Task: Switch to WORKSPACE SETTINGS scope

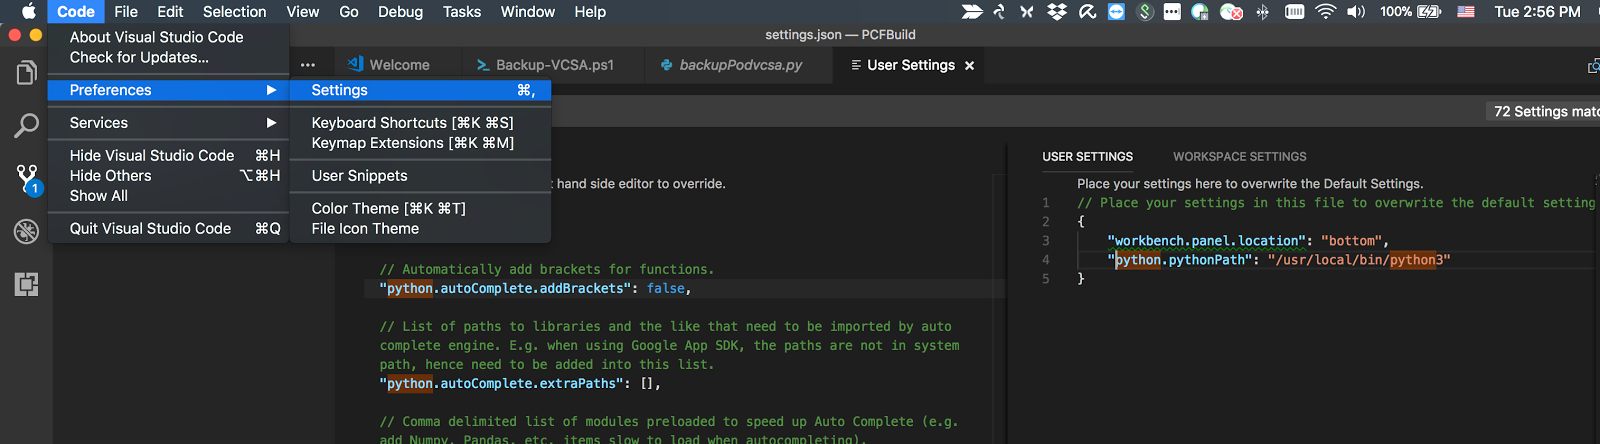Action: 1240,157
